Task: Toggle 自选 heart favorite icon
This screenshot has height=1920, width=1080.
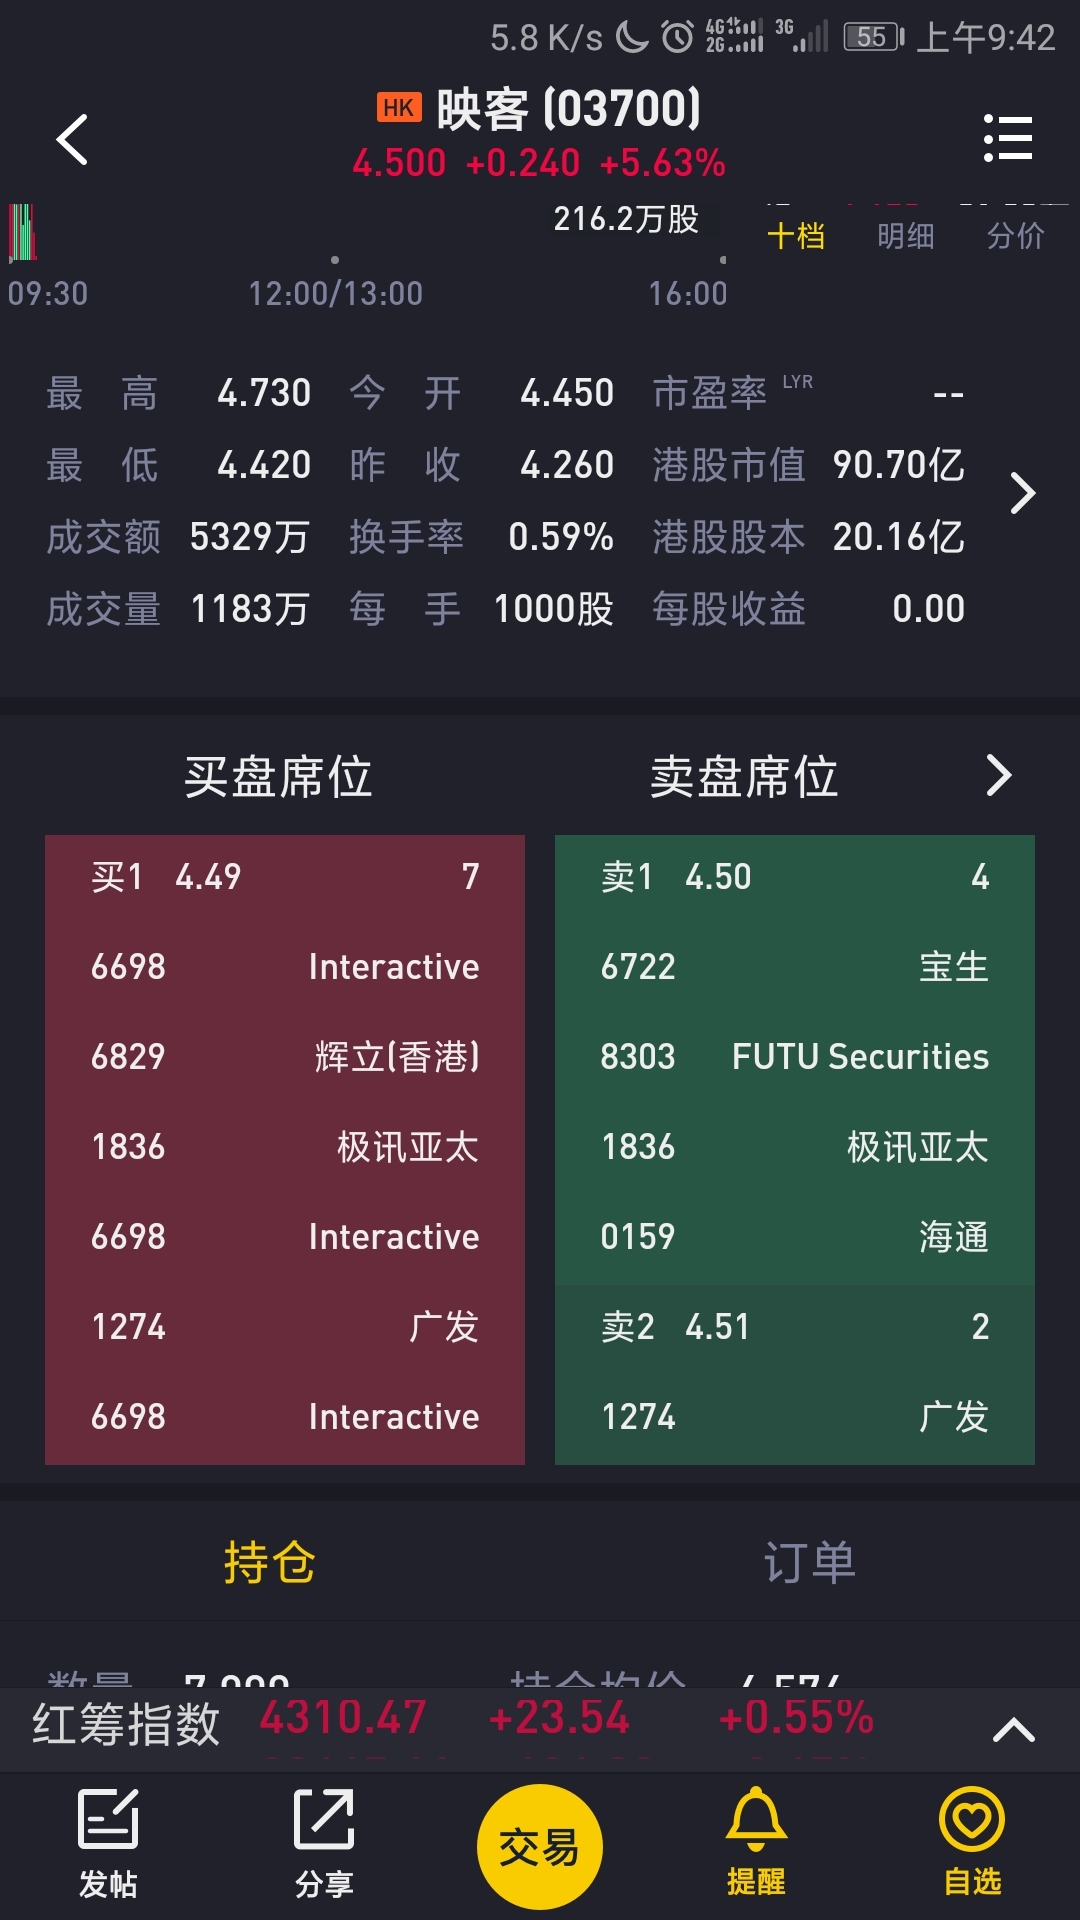Action: point(972,1842)
